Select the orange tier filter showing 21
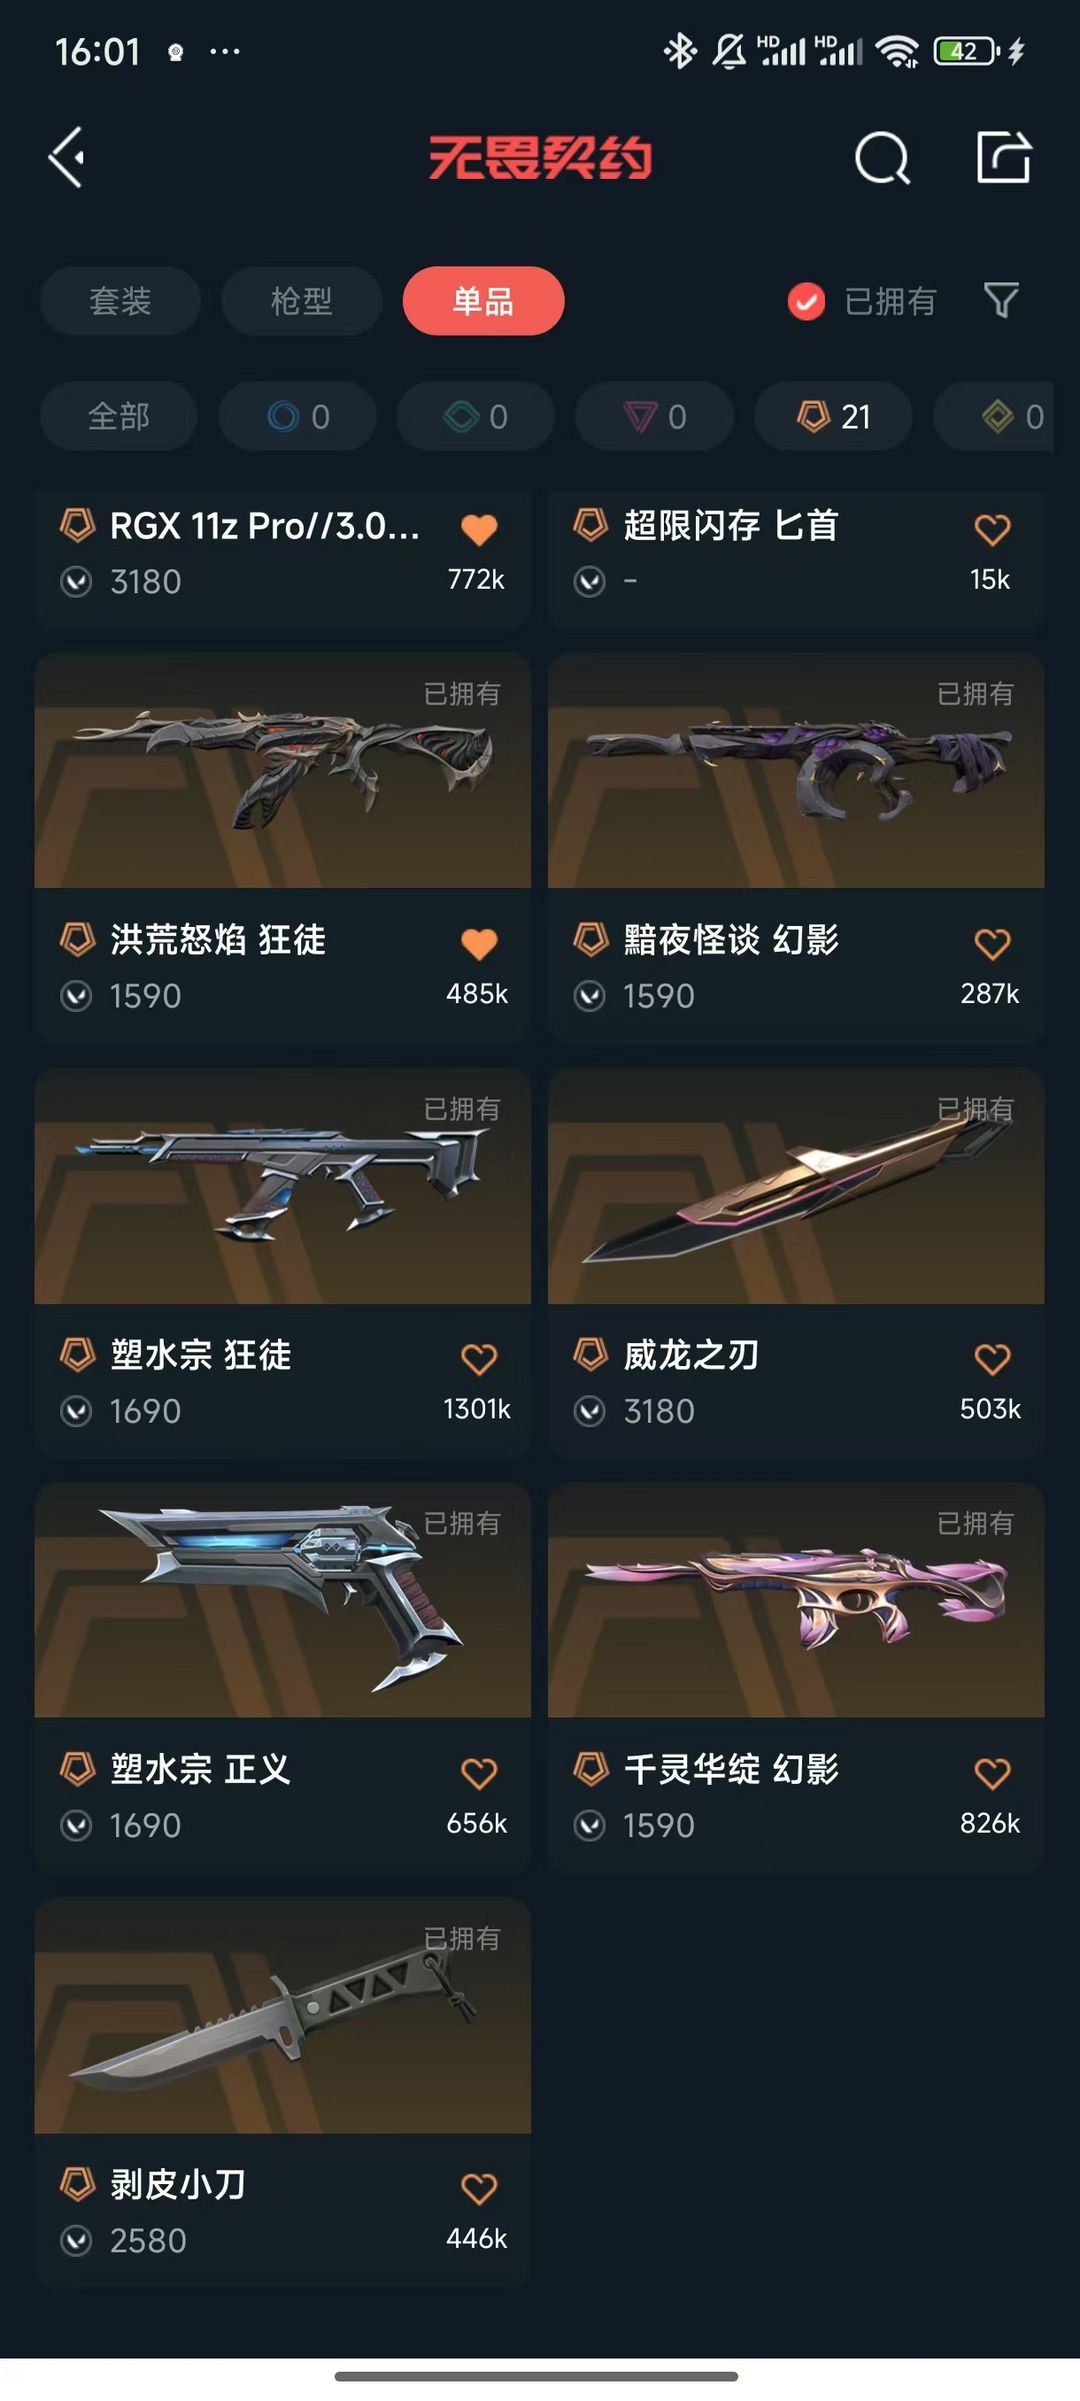This screenshot has width=1080, height=2401. tap(833, 416)
